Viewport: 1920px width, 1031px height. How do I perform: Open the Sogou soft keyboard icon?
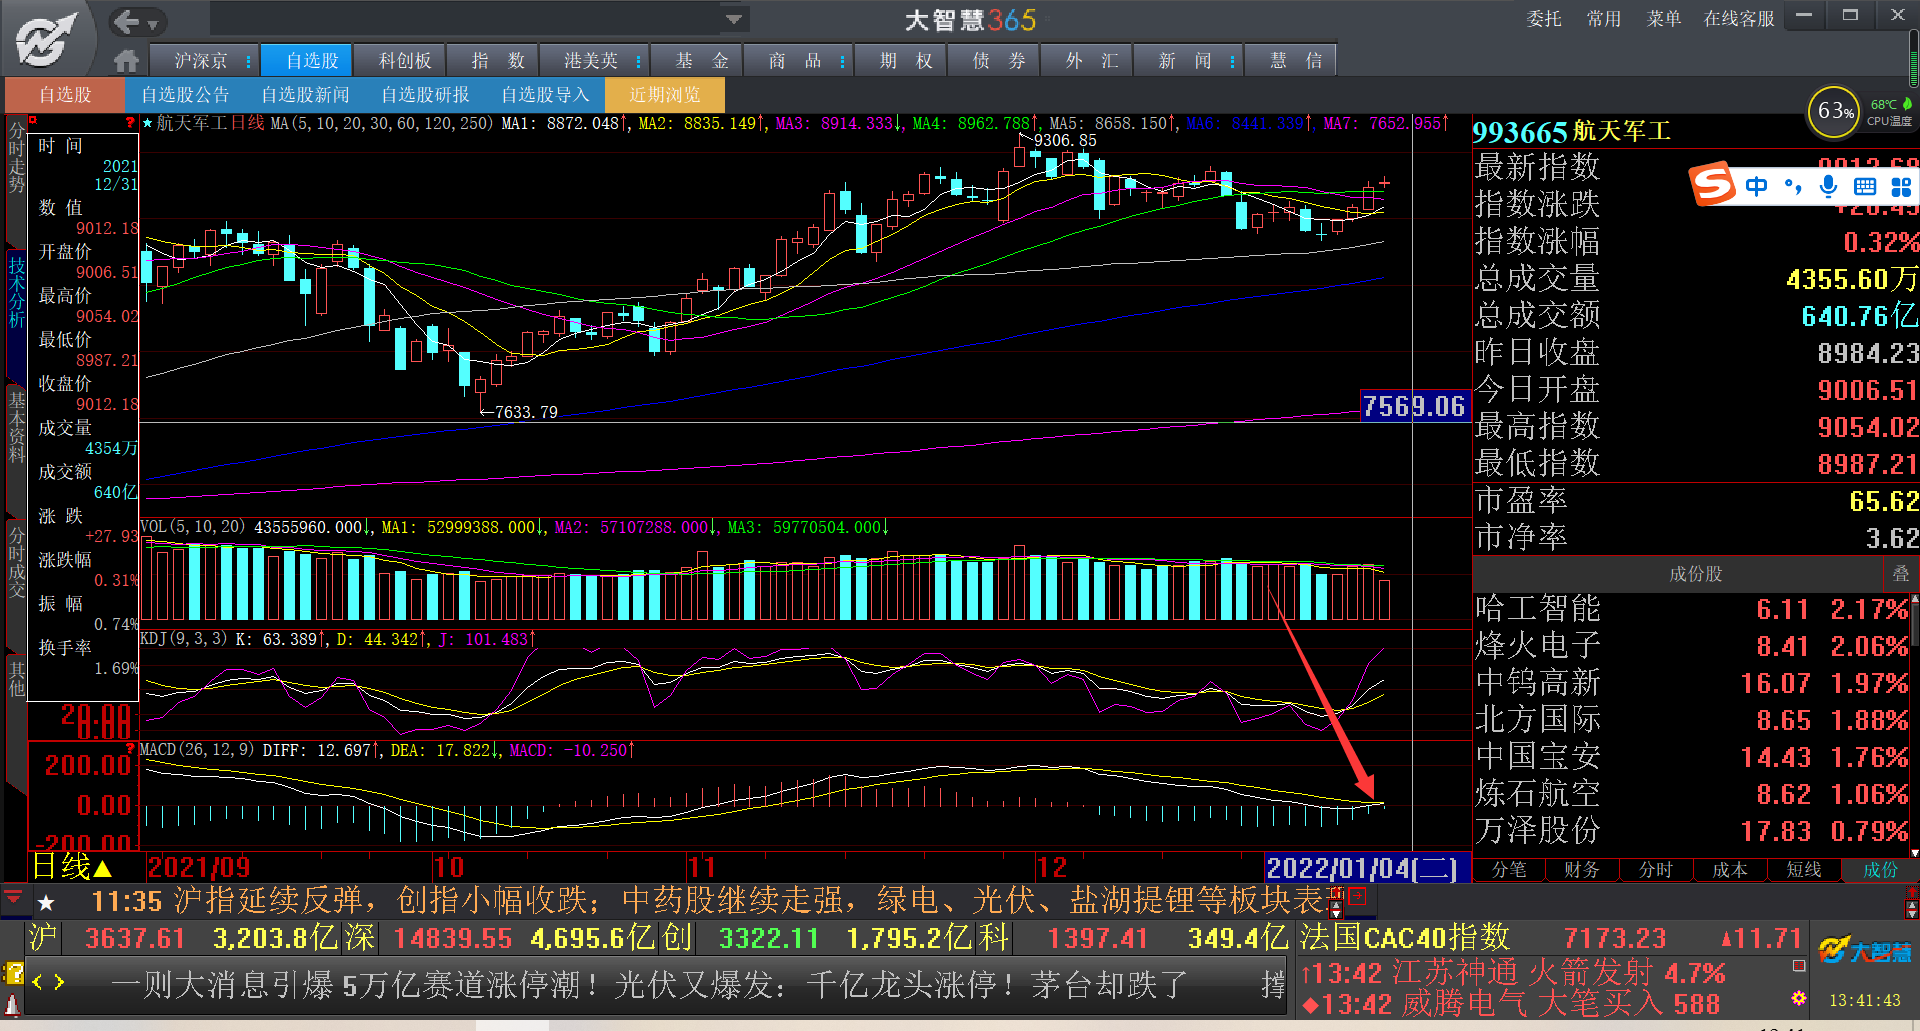[x=1865, y=186]
